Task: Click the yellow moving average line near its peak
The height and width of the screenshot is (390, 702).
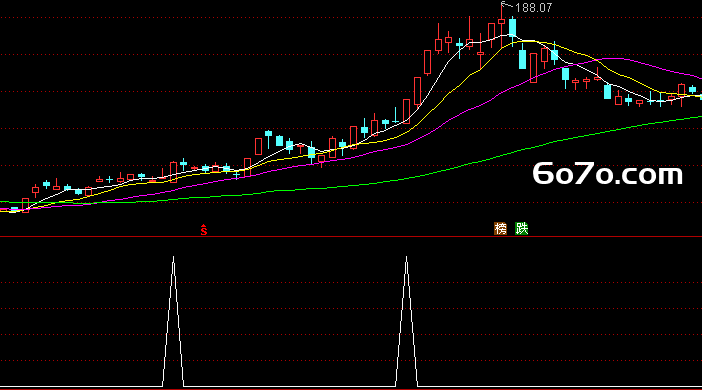Action: pyautogui.click(x=528, y=41)
